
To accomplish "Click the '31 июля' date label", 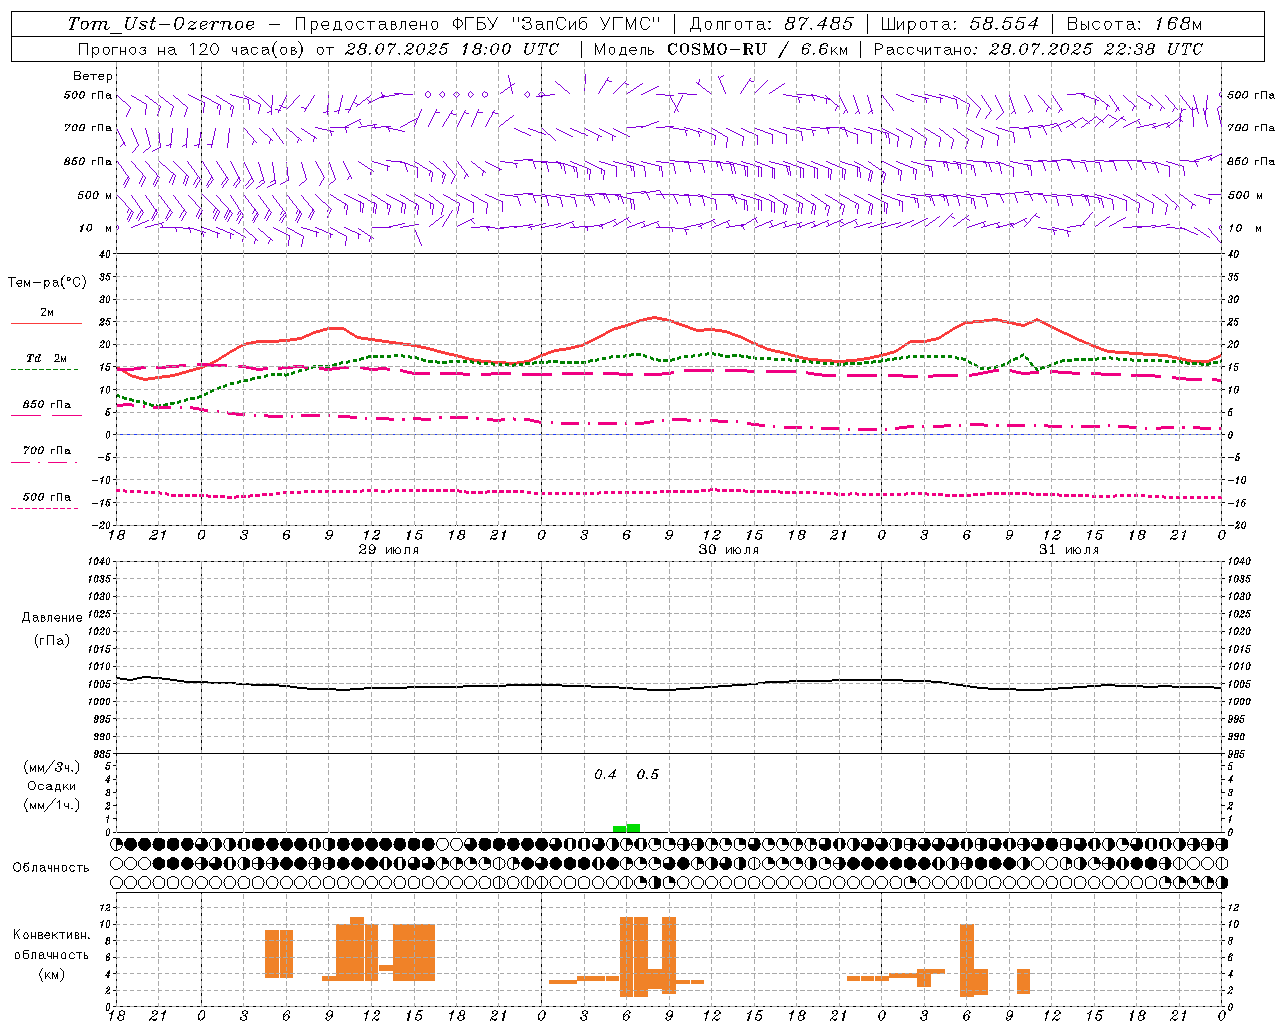I will coord(1069,550).
